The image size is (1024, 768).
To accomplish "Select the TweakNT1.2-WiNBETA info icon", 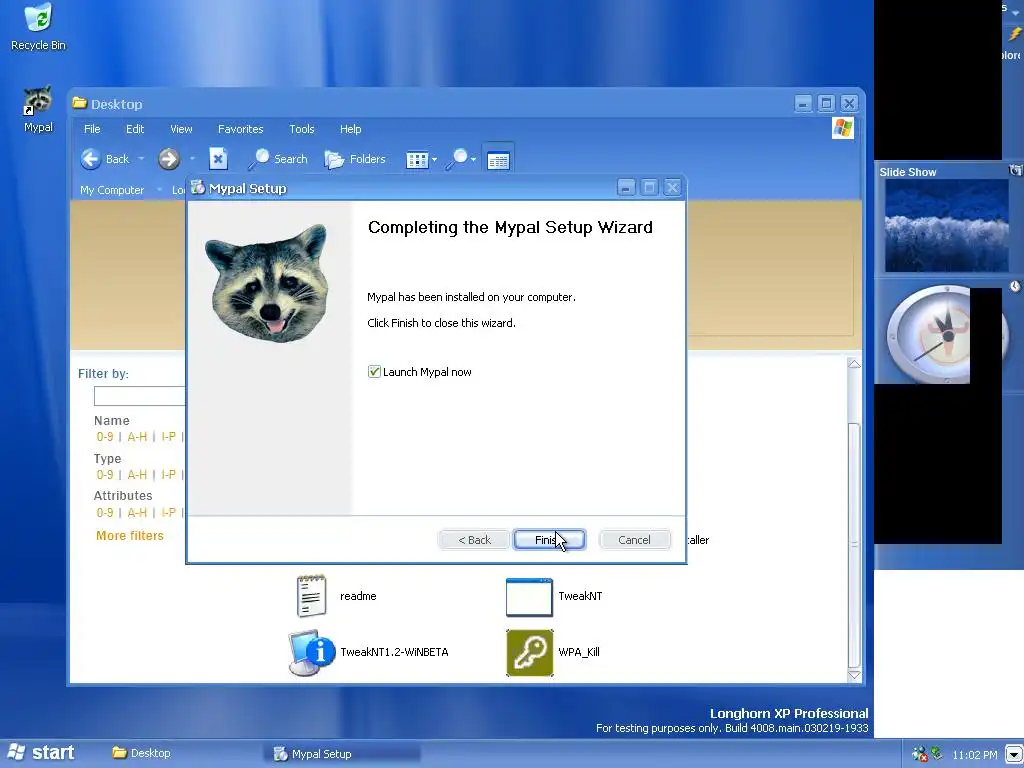I will (x=312, y=652).
